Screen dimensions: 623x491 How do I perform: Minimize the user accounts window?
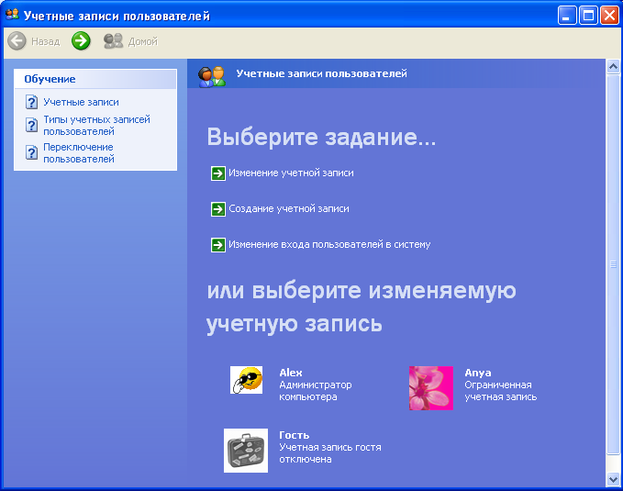pos(567,16)
